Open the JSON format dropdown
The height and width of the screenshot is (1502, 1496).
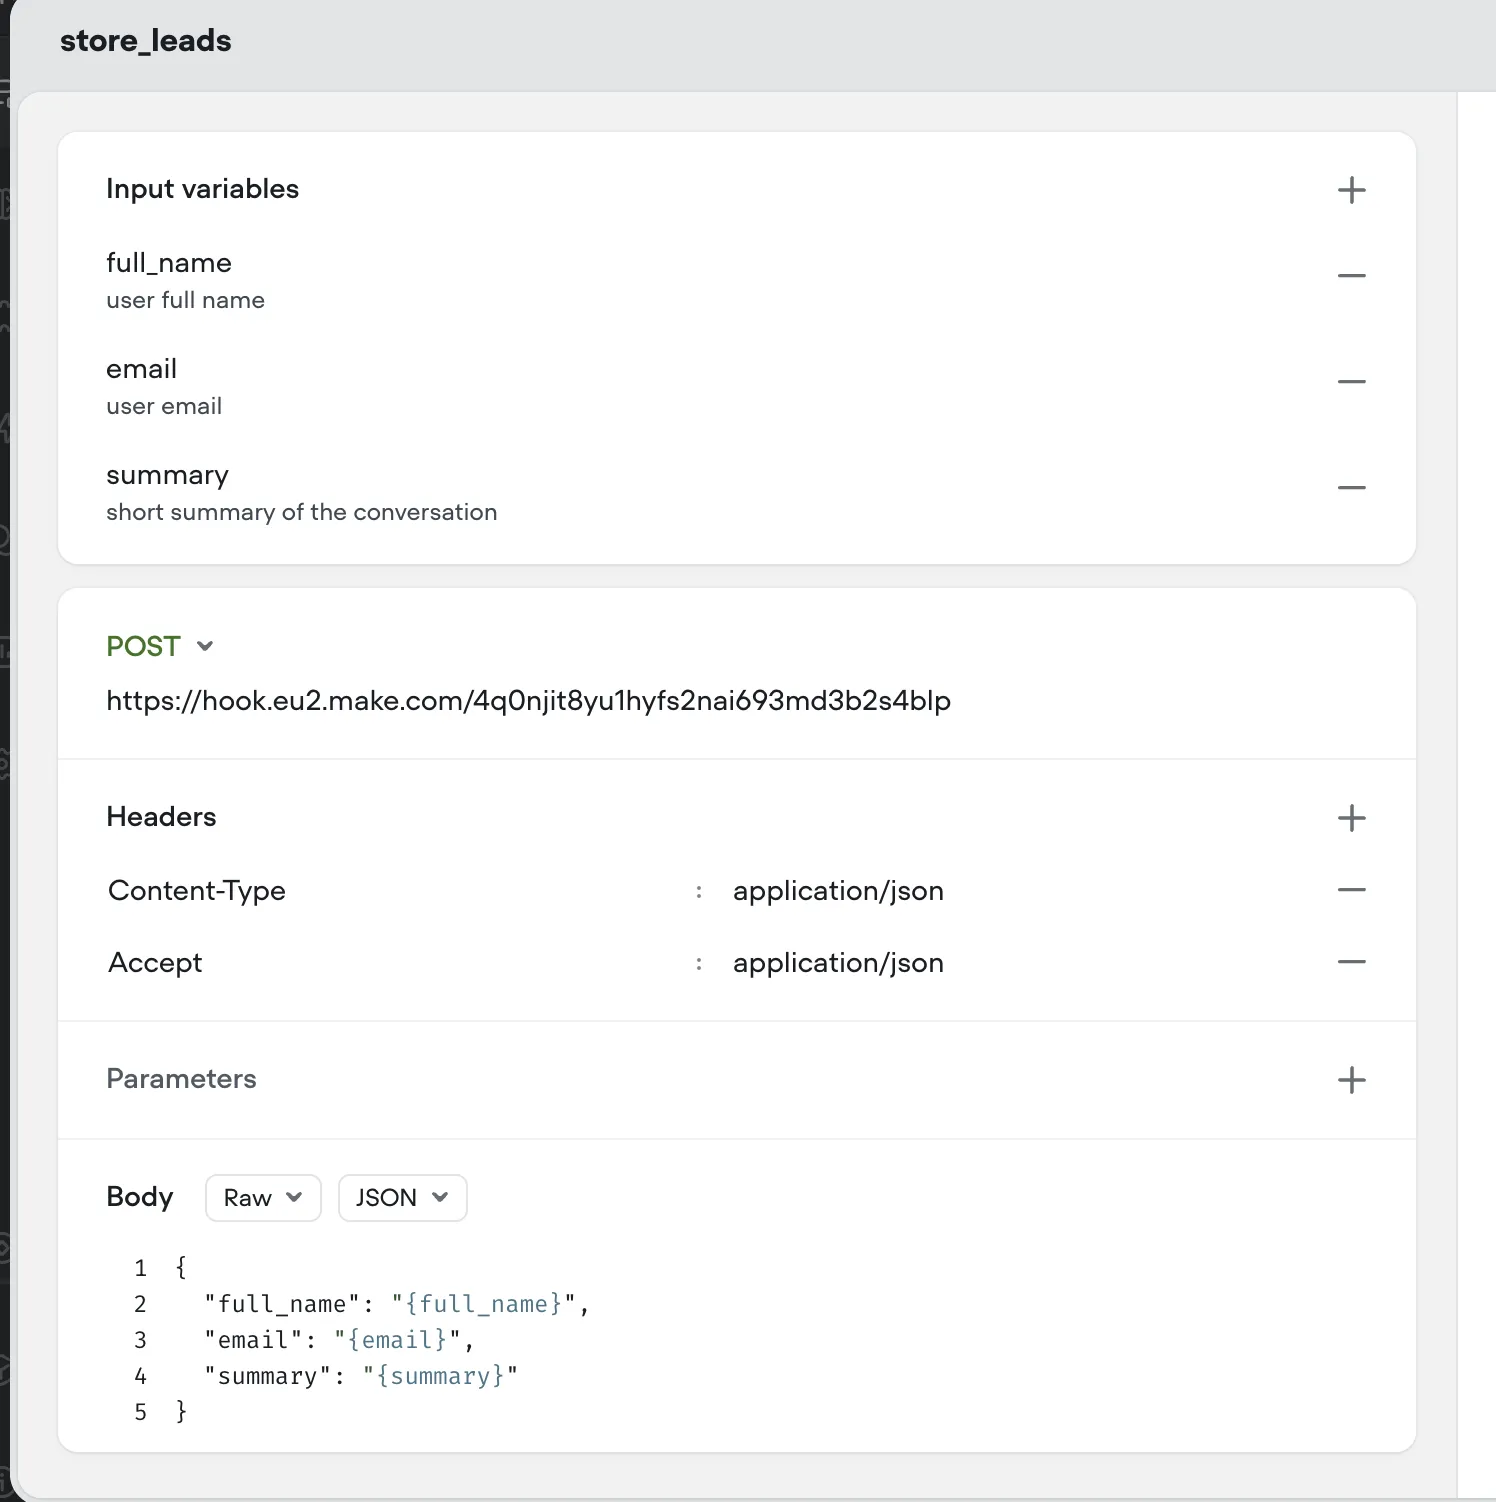pyautogui.click(x=402, y=1198)
